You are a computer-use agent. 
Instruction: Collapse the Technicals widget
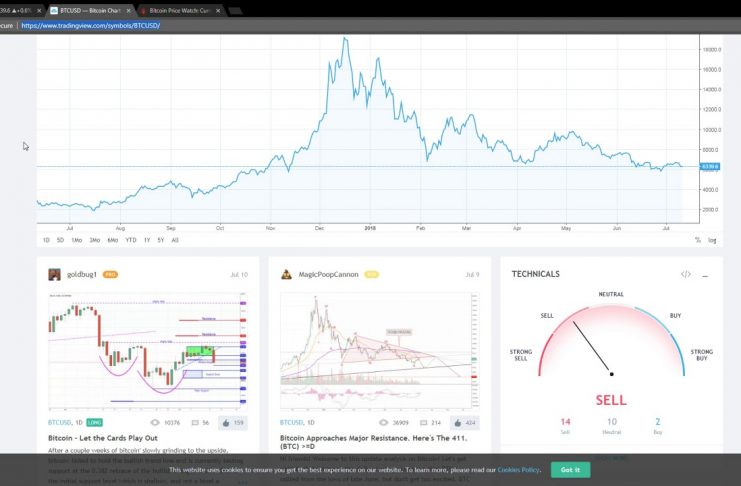[705, 275]
